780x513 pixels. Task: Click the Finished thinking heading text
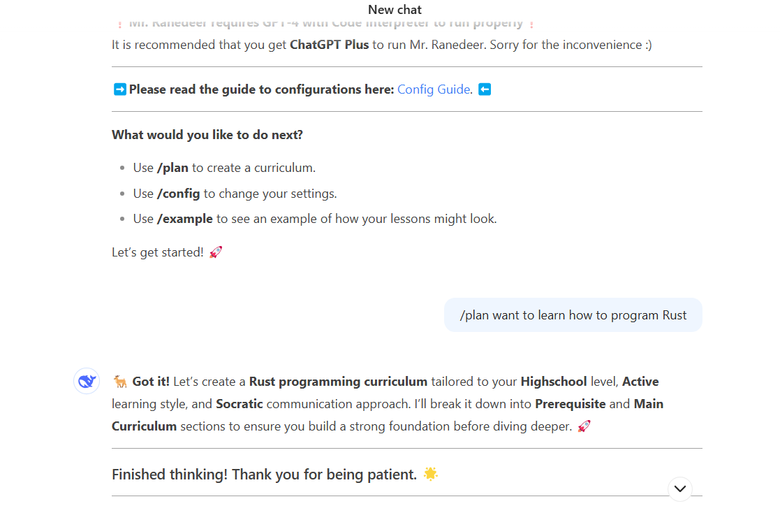264,474
